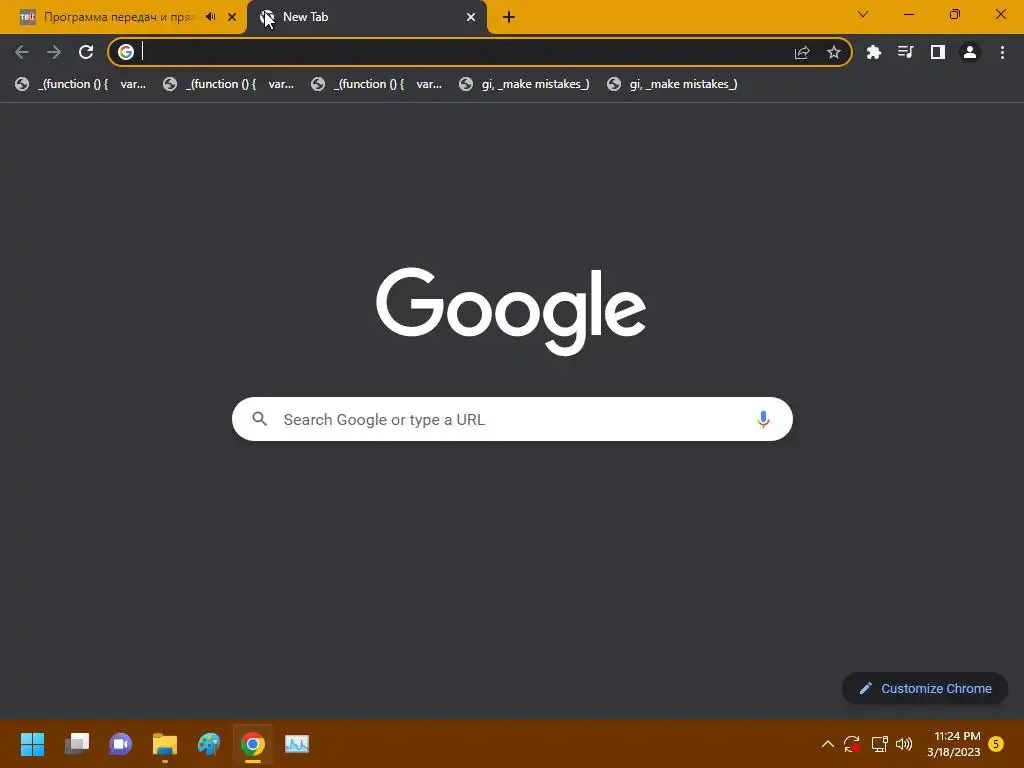Open Task View on the taskbar
Screen dimensions: 1024x768
pyautogui.click(x=76, y=744)
